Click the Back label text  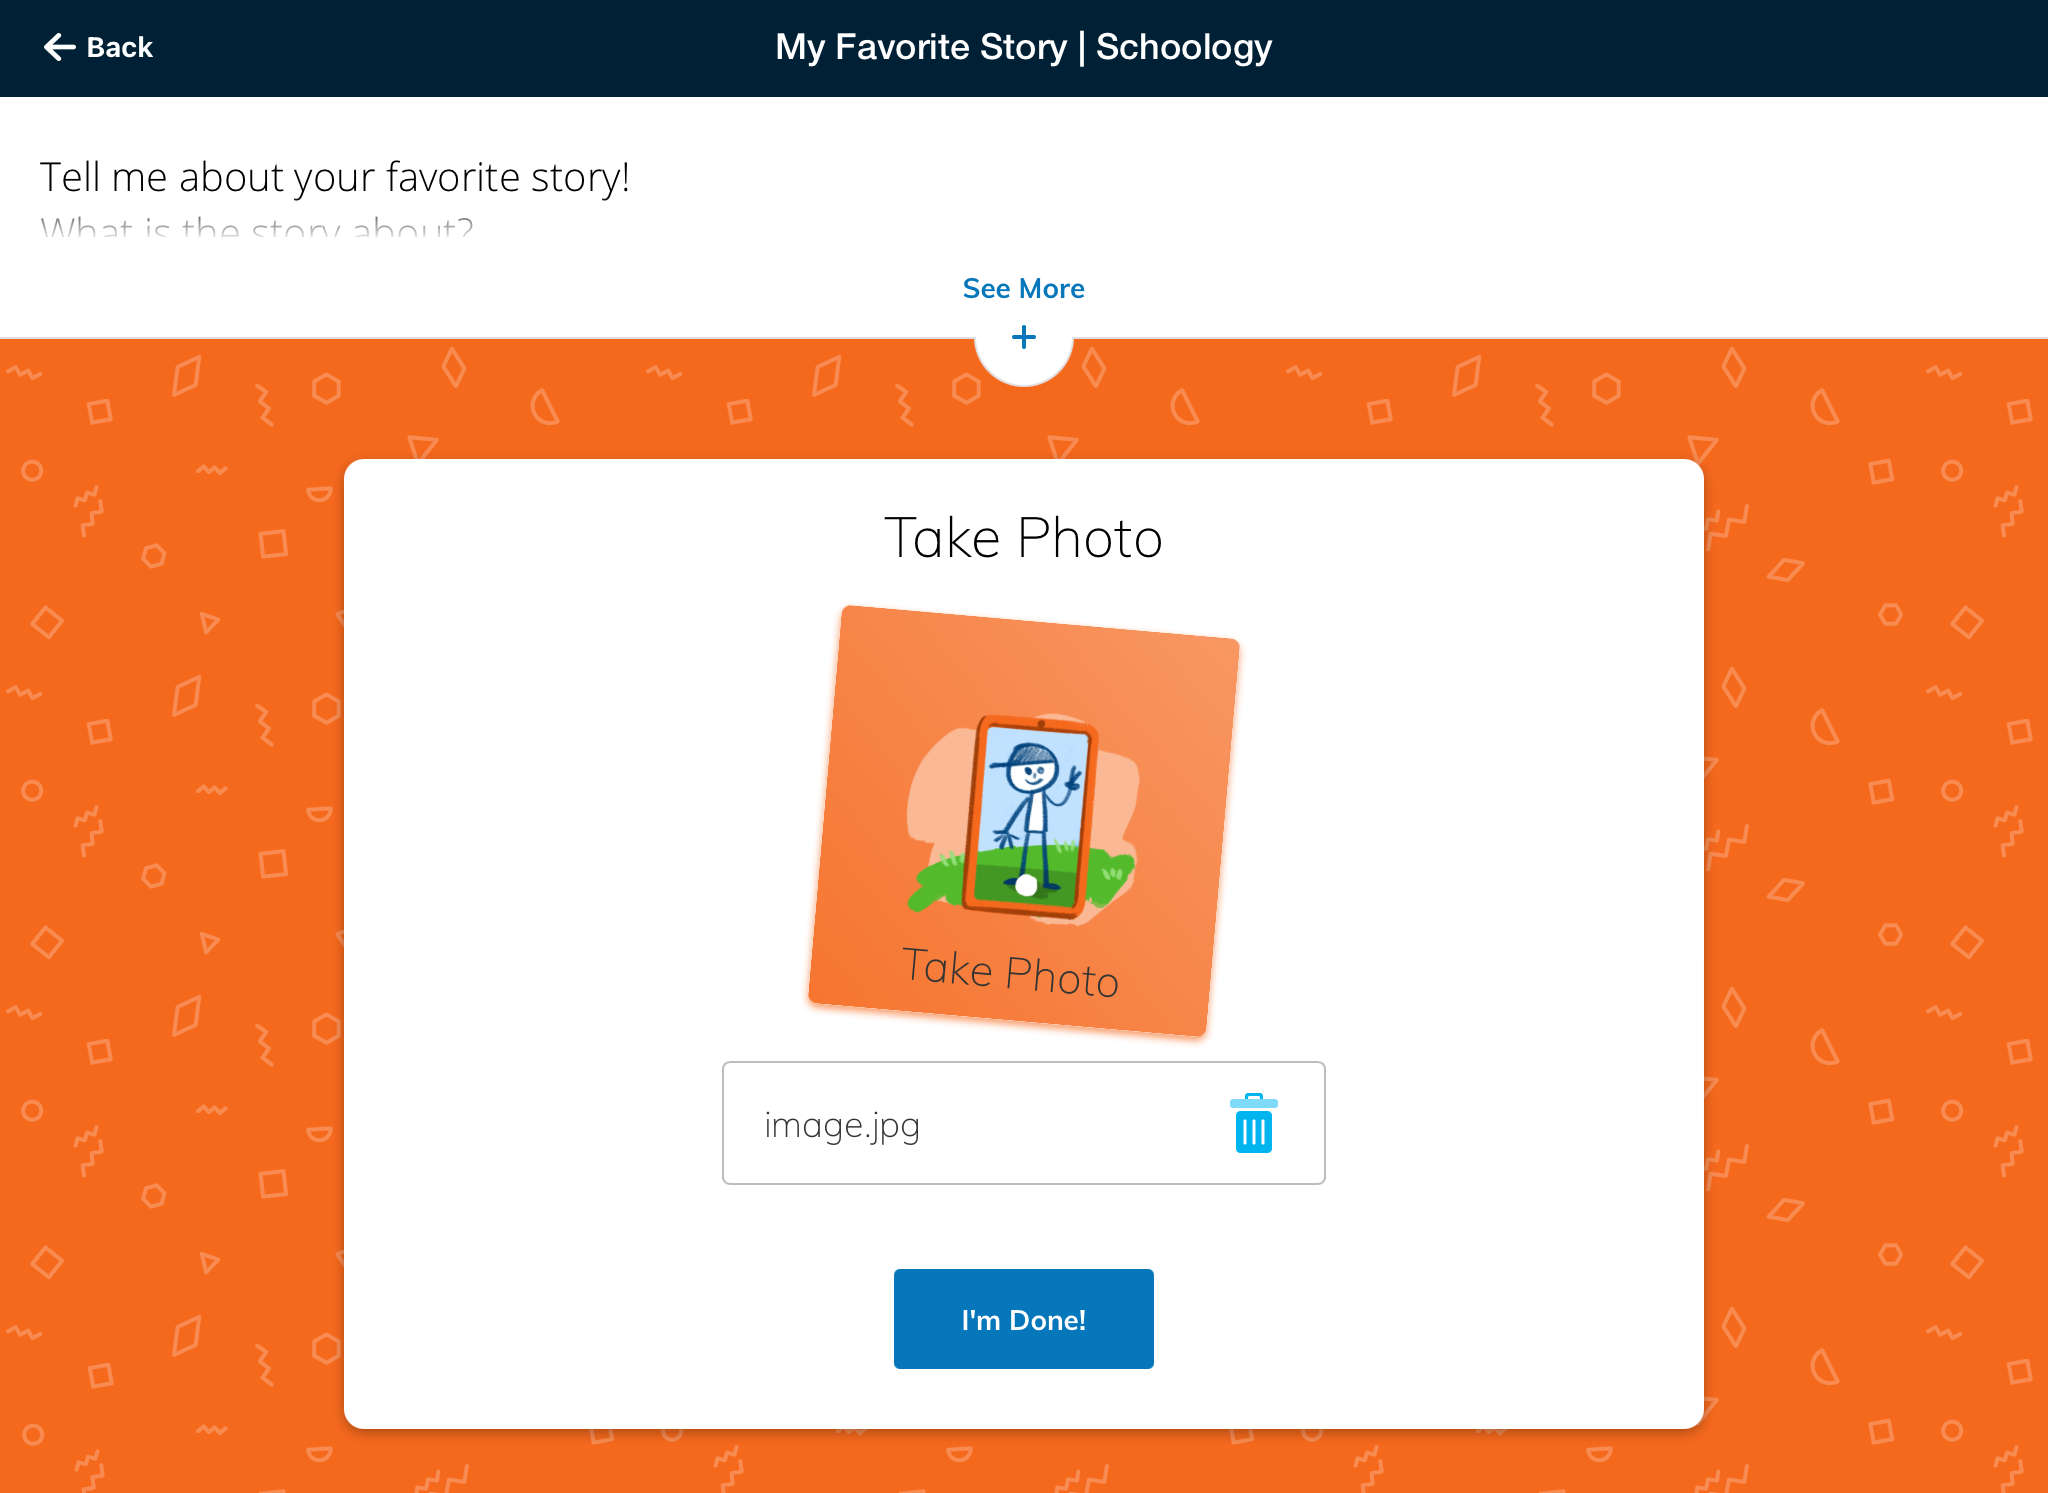[120, 47]
